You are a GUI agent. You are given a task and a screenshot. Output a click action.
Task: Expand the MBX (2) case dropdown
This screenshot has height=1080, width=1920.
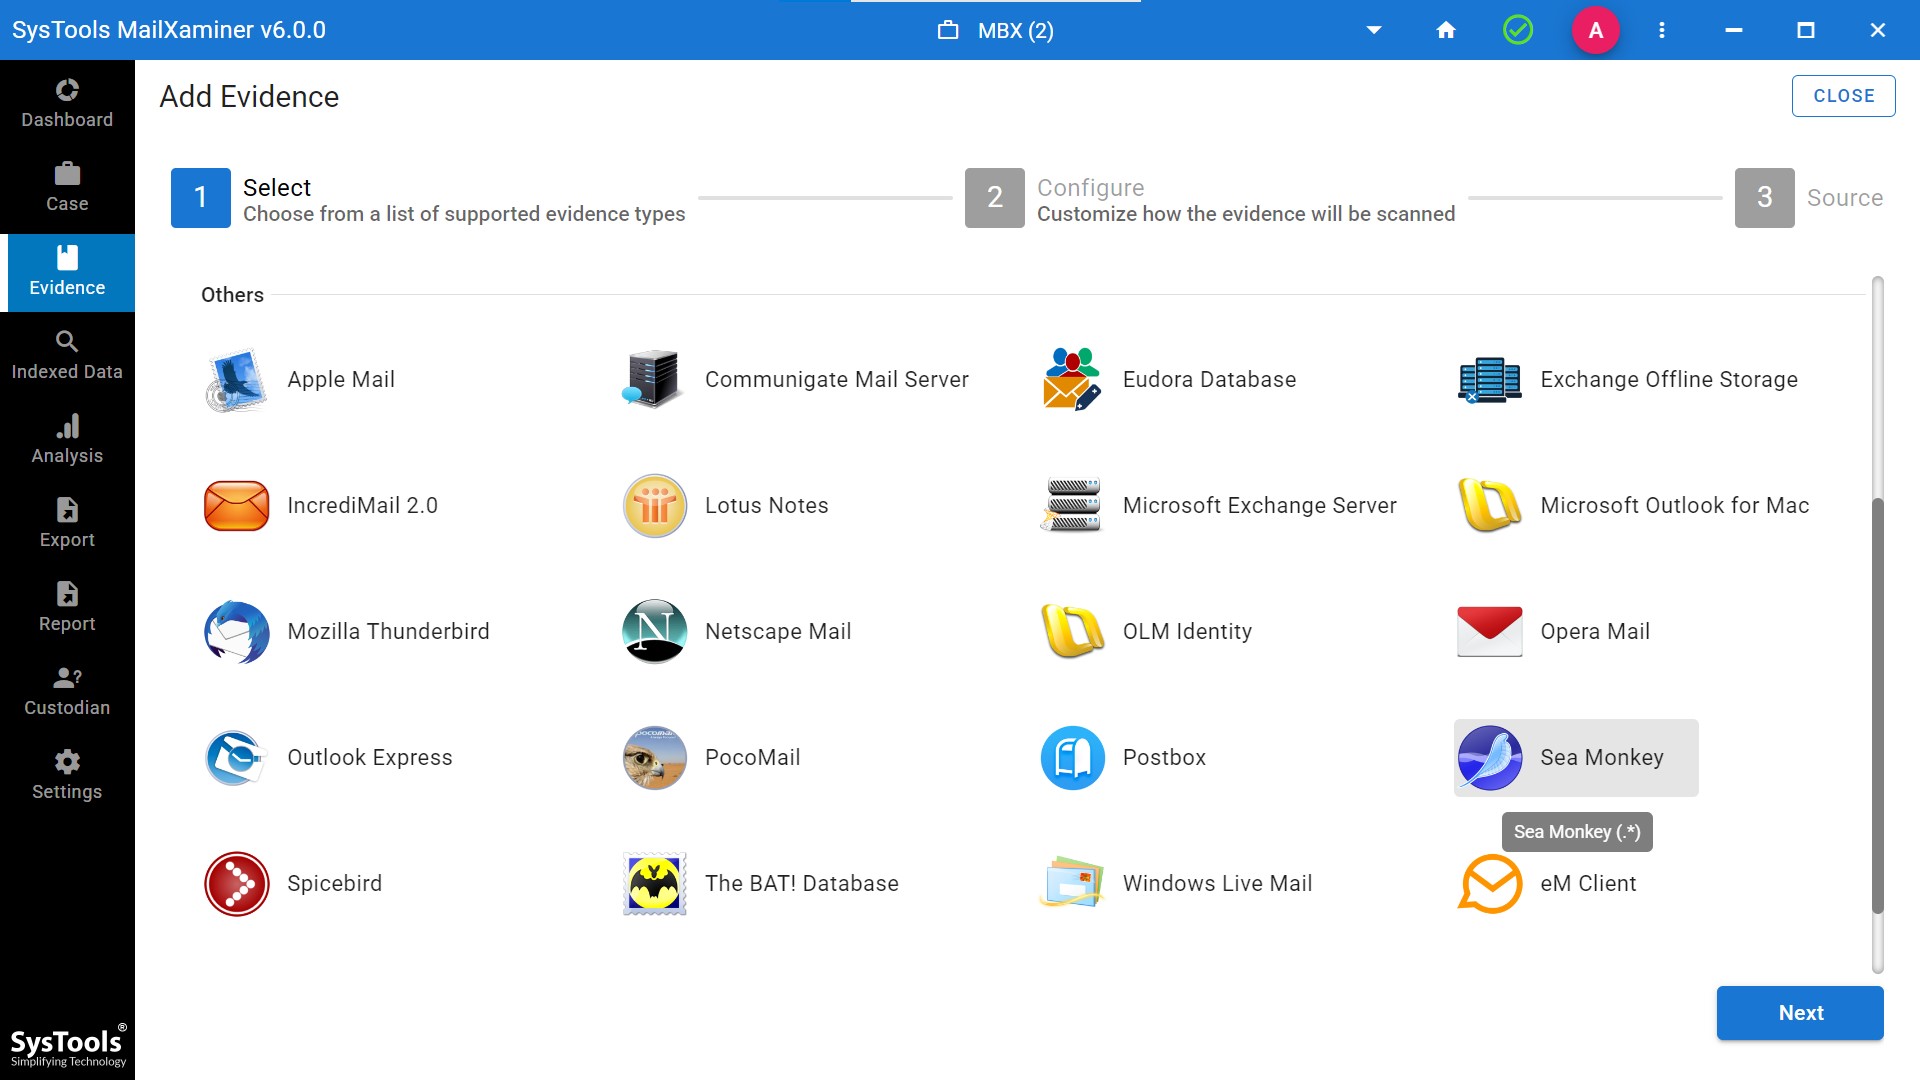(1374, 30)
